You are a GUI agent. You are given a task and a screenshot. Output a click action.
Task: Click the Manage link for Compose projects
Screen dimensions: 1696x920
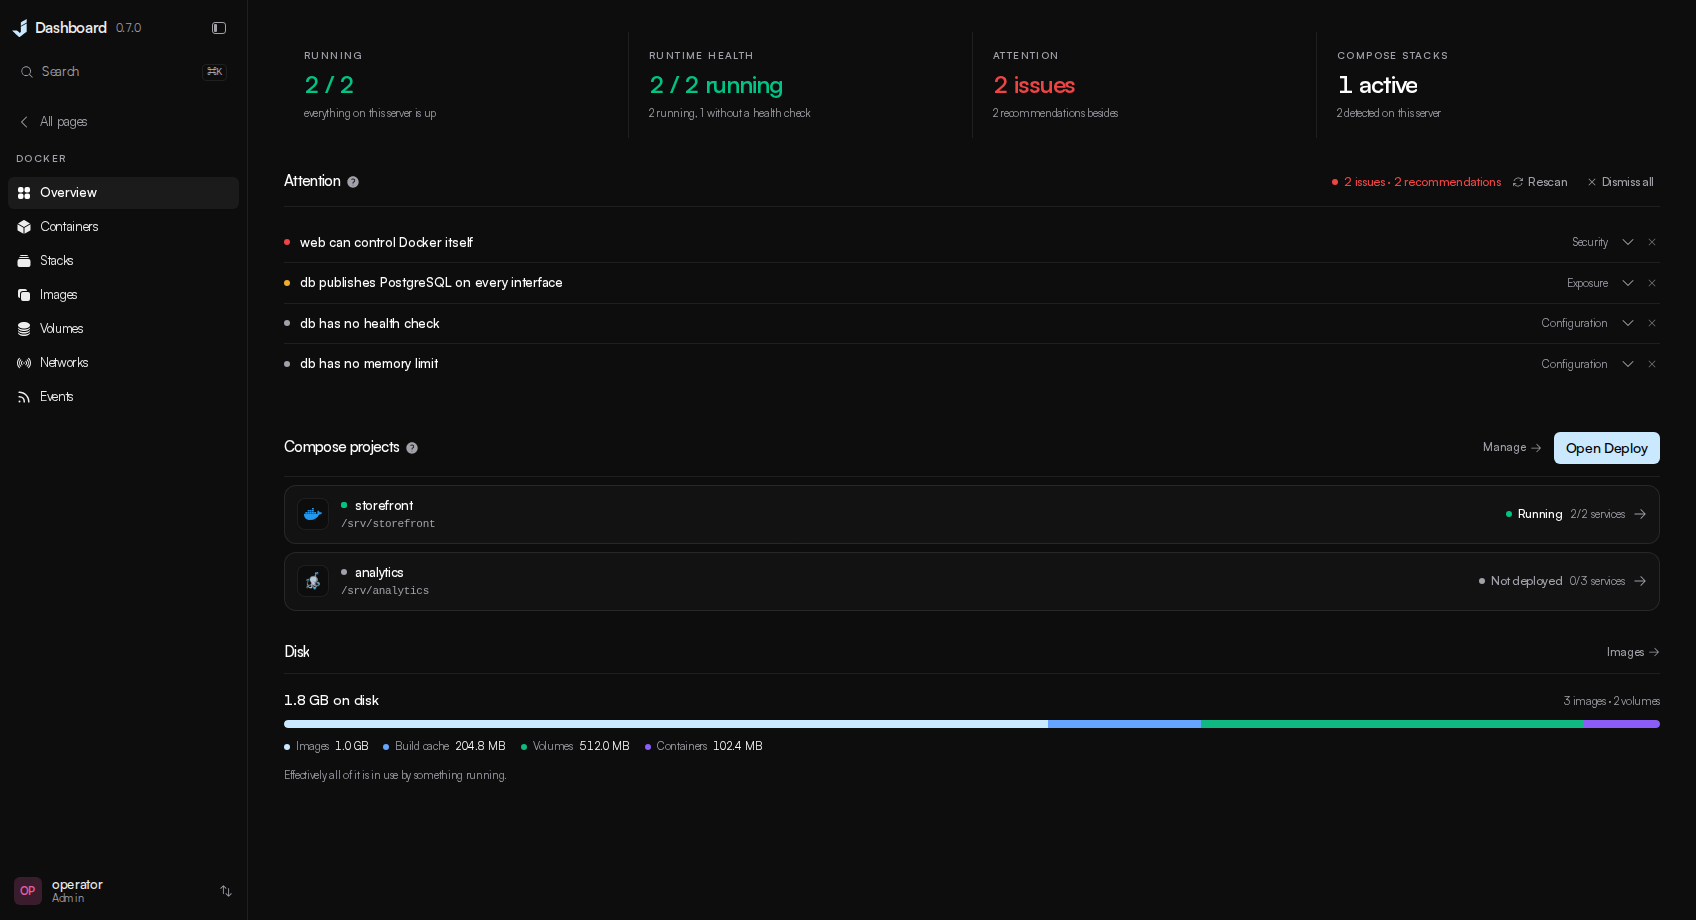(1512, 447)
